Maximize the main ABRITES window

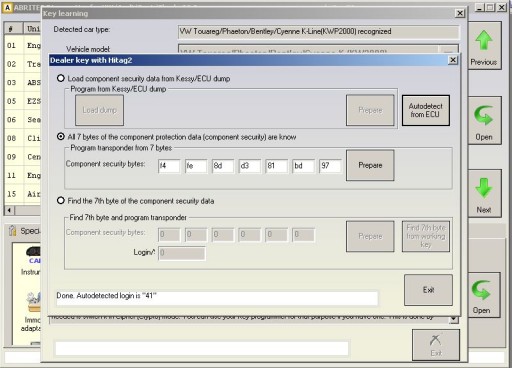pos(491,7)
